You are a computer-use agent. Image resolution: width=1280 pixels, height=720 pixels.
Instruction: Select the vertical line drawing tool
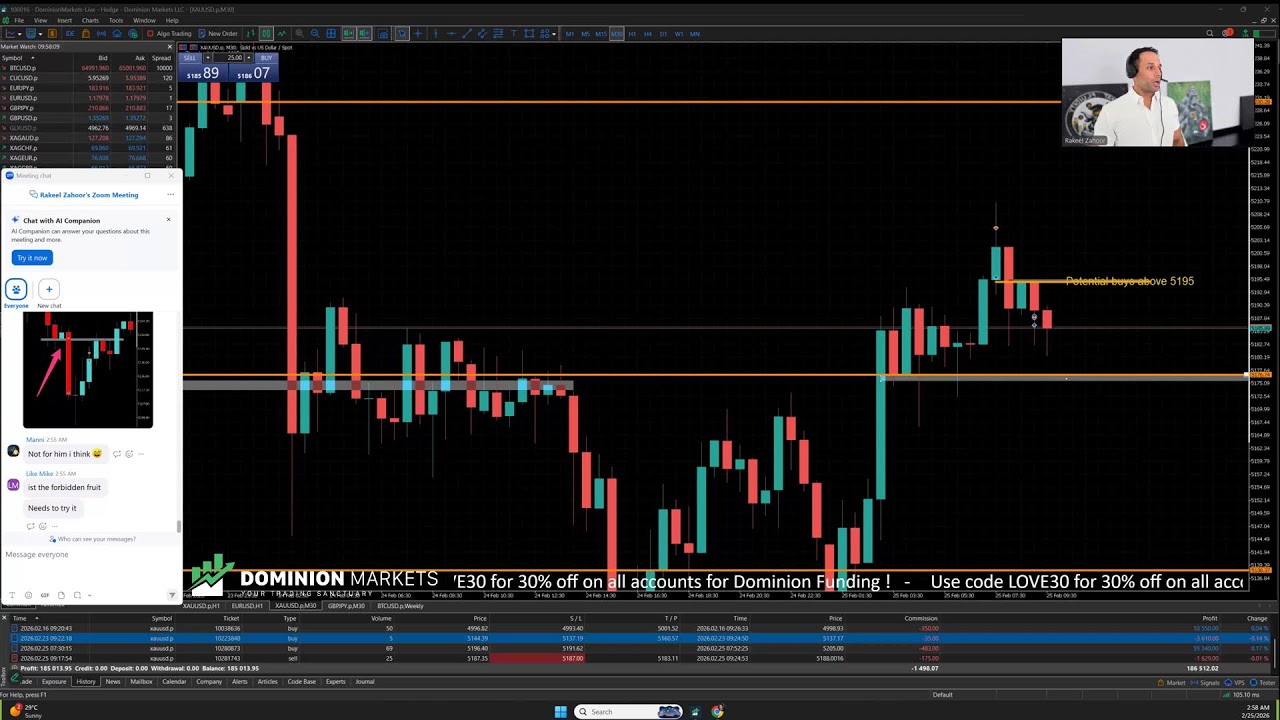435,33
